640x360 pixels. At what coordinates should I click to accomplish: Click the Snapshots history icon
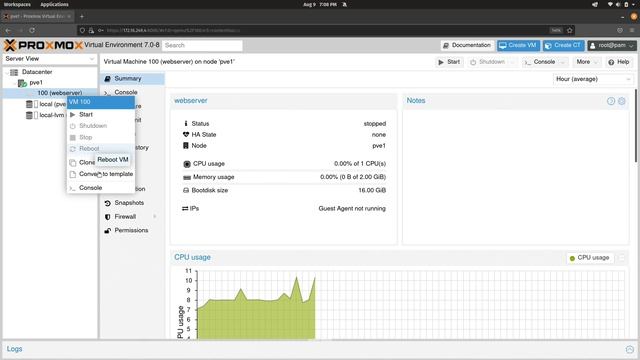(107, 203)
